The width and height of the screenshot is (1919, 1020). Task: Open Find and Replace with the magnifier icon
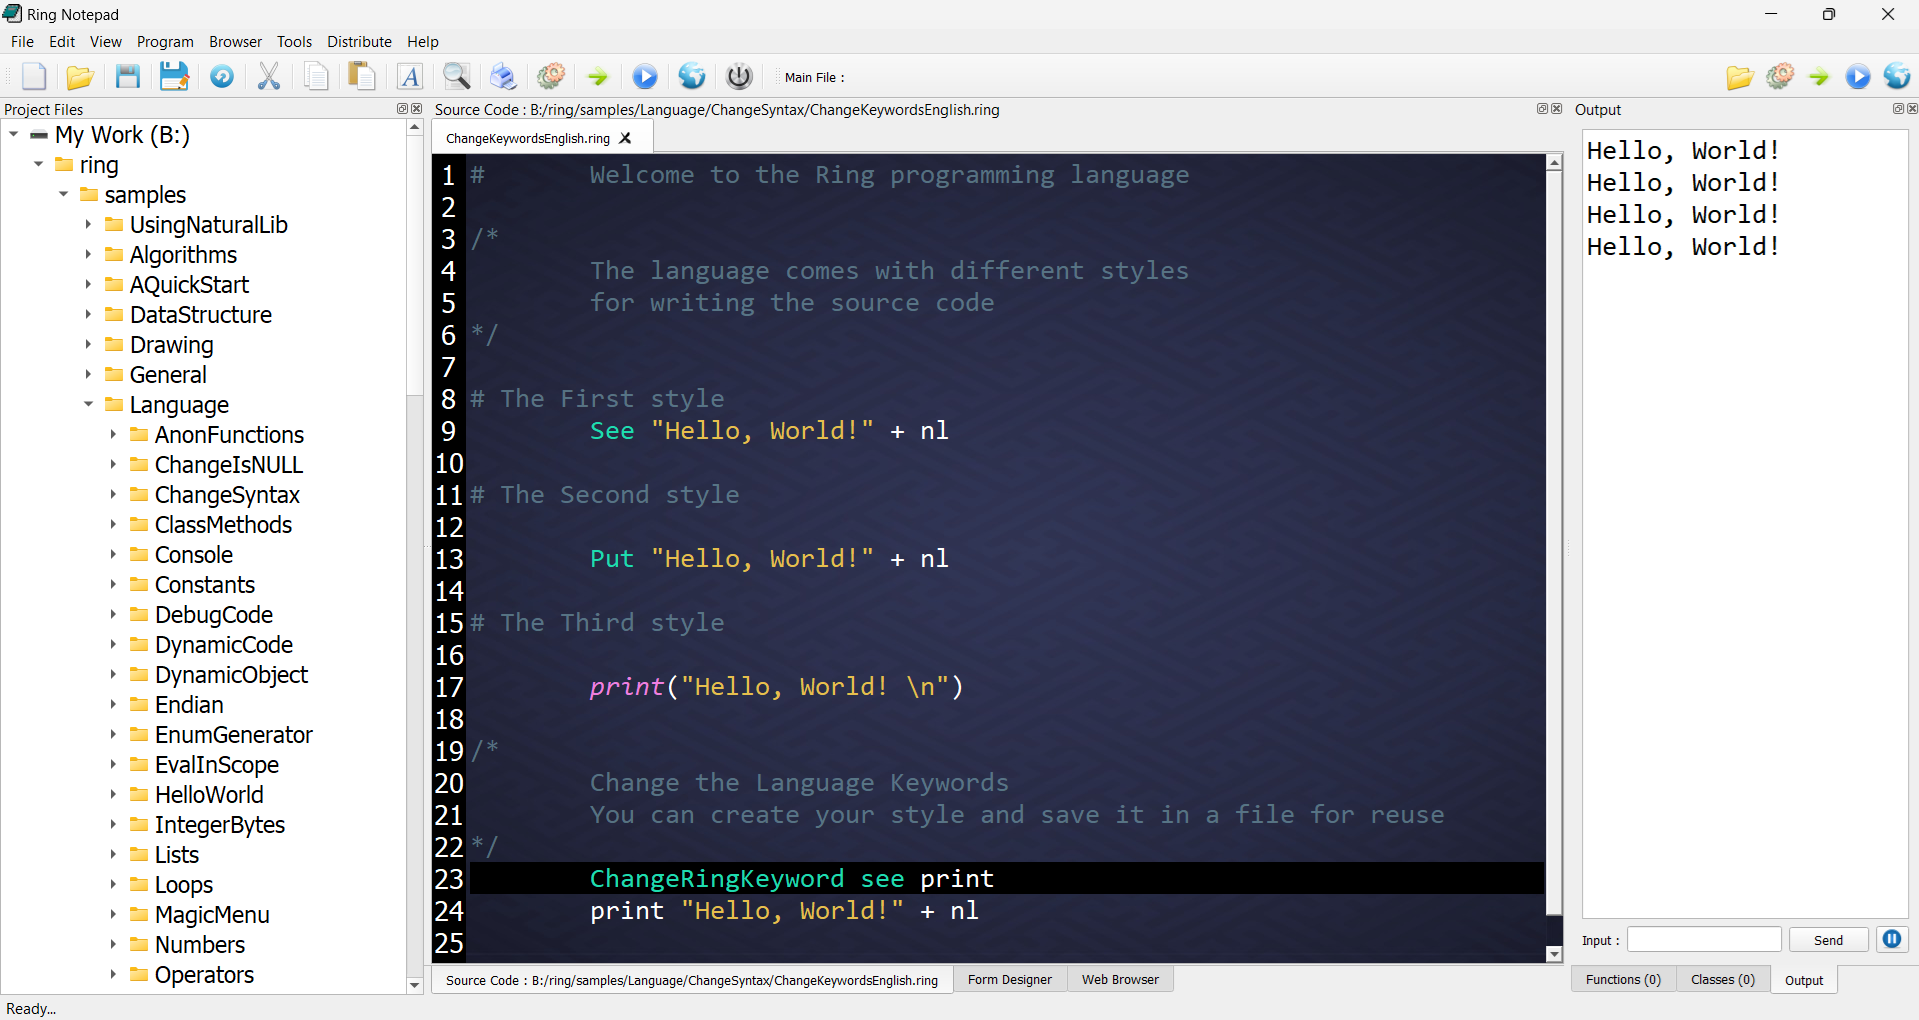[x=457, y=77]
